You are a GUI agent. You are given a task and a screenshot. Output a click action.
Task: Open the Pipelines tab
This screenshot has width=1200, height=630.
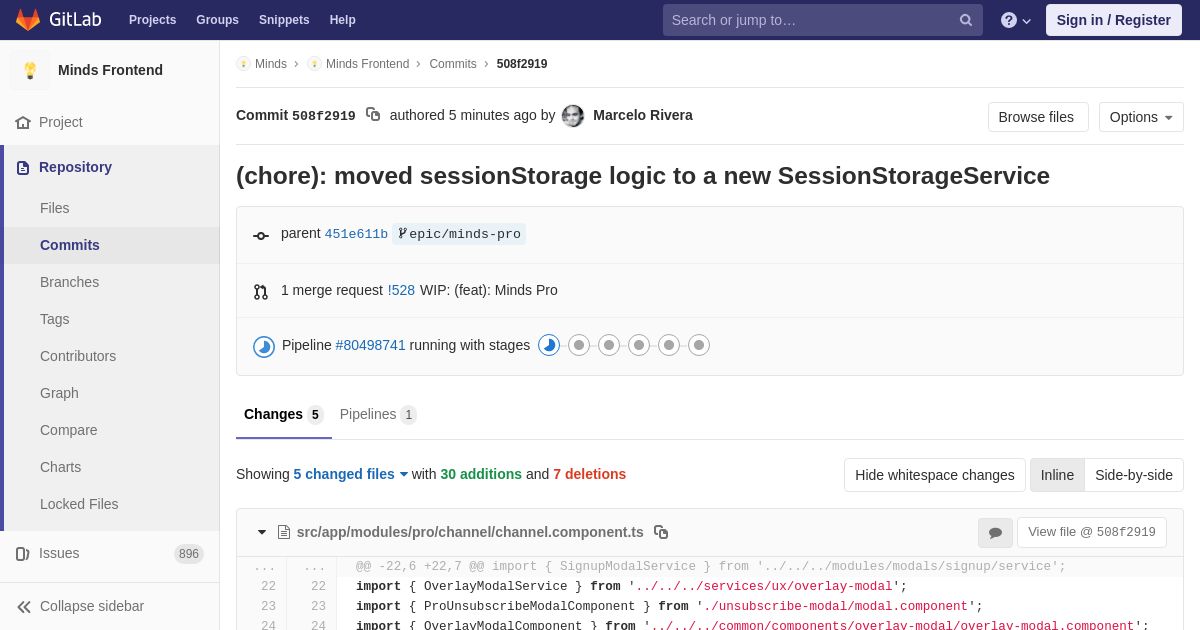[x=378, y=414]
